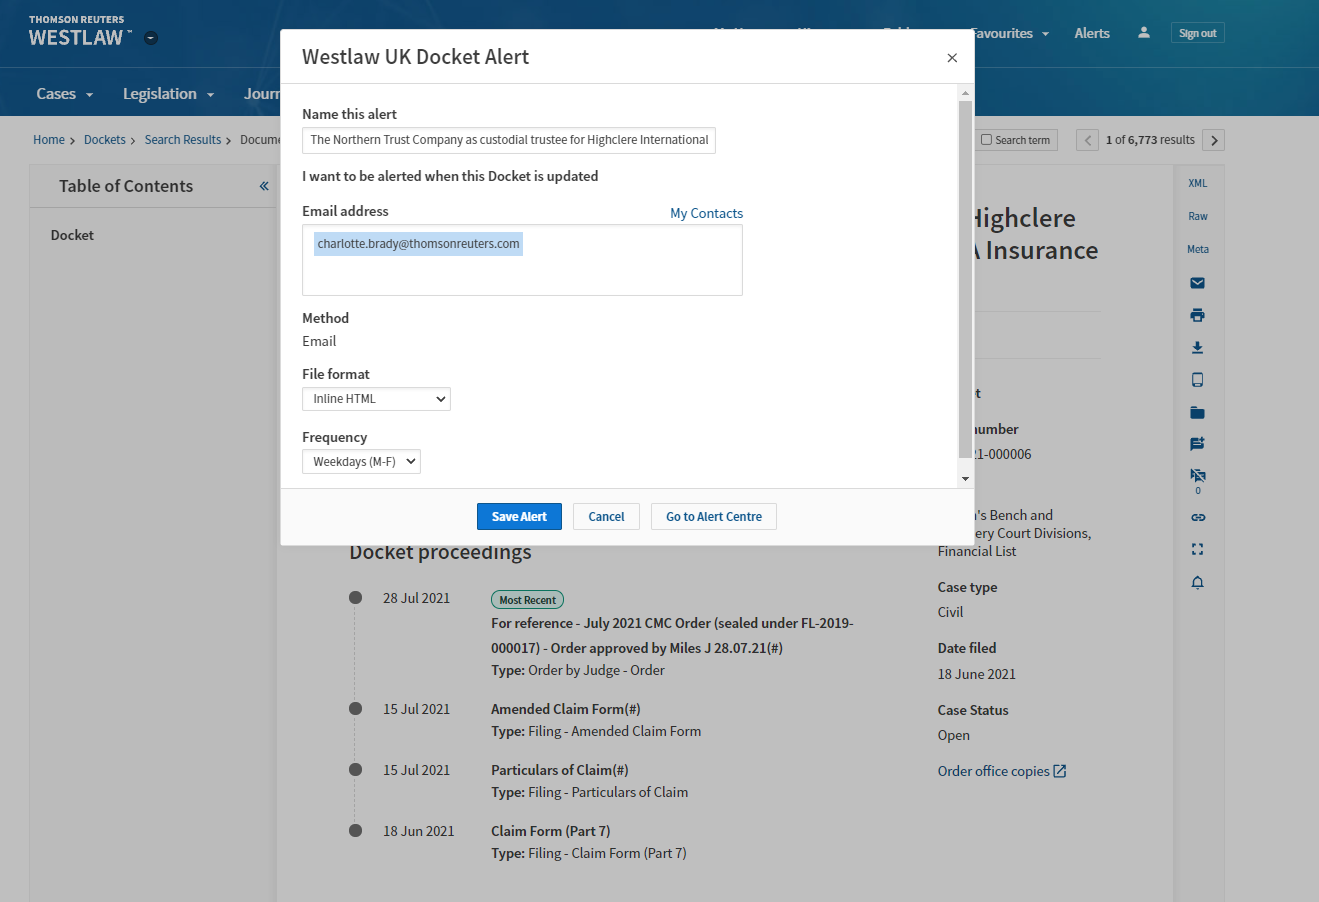Click the 28 Jul 2021 timeline marker
1319x902 pixels.
coord(355,598)
